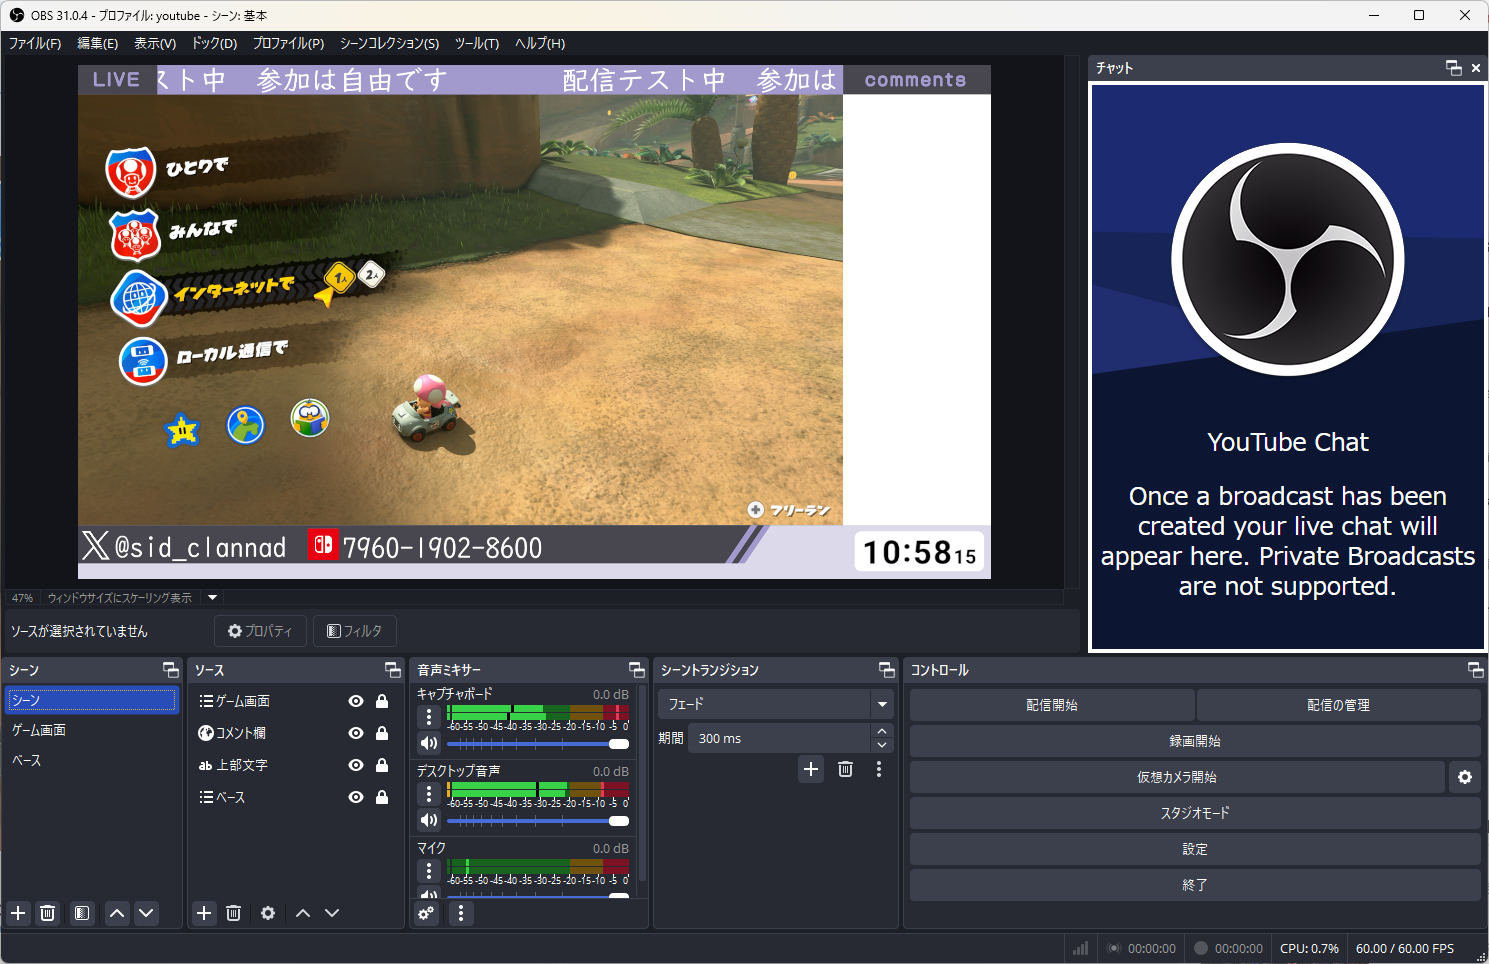Hide the ベース source
This screenshot has height=964, width=1489.
(x=356, y=797)
